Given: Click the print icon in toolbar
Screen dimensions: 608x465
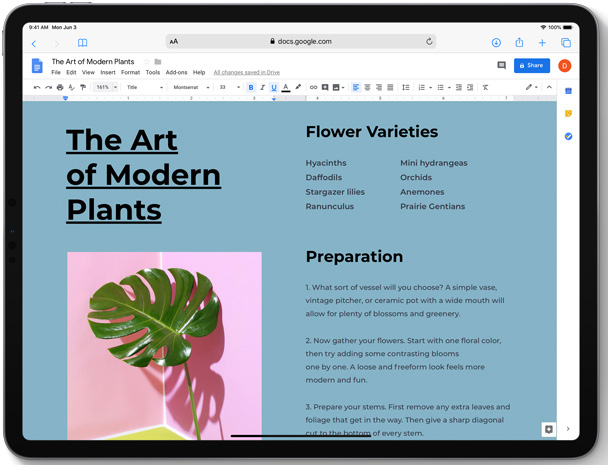Looking at the screenshot, I should click(x=60, y=88).
